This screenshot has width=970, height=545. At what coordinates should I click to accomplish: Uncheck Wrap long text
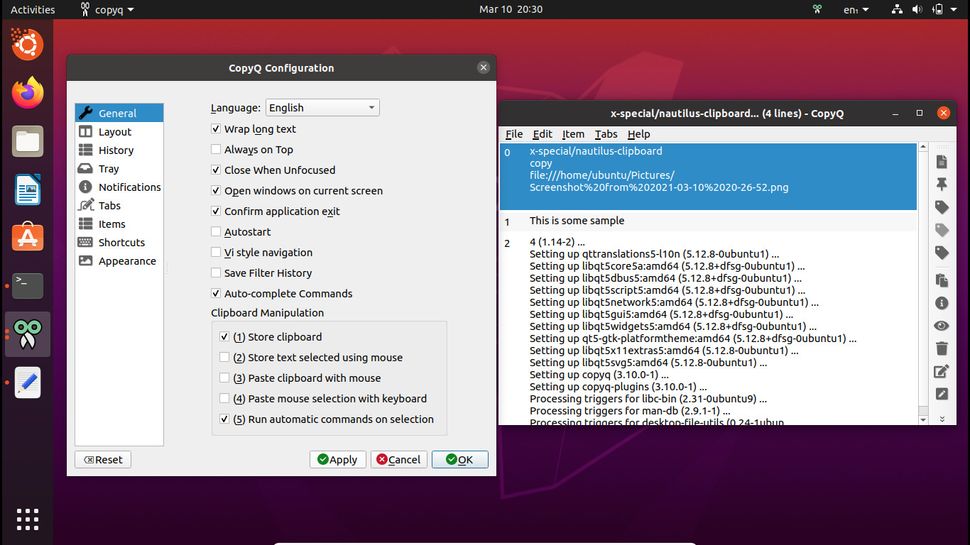pyautogui.click(x=216, y=129)
